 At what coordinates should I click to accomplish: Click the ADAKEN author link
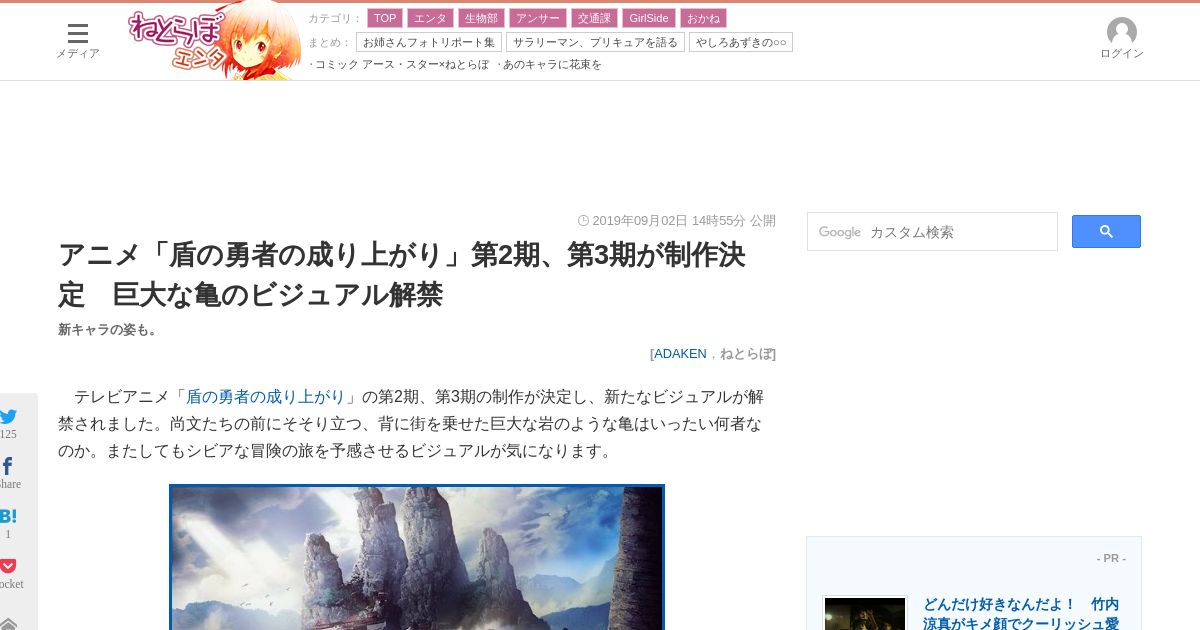click(x=680, y=354)
